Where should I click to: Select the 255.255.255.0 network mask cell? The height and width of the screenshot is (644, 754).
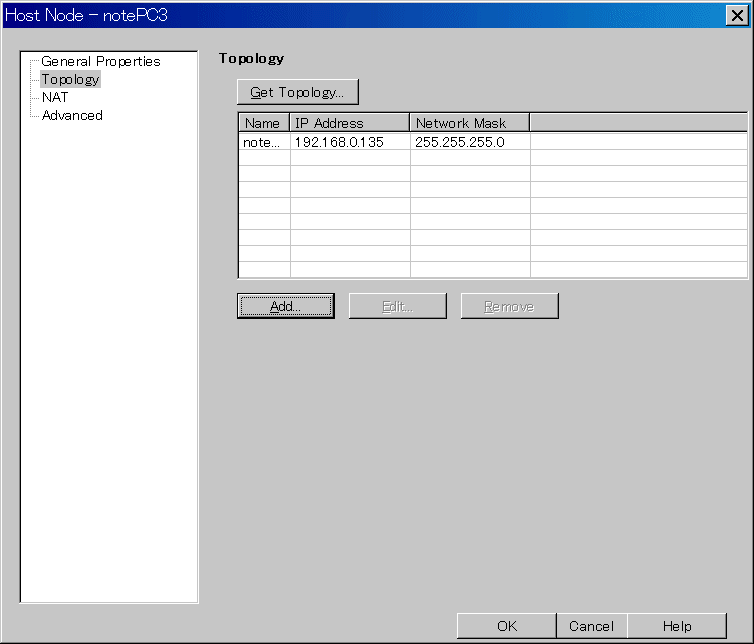(469, 142)
